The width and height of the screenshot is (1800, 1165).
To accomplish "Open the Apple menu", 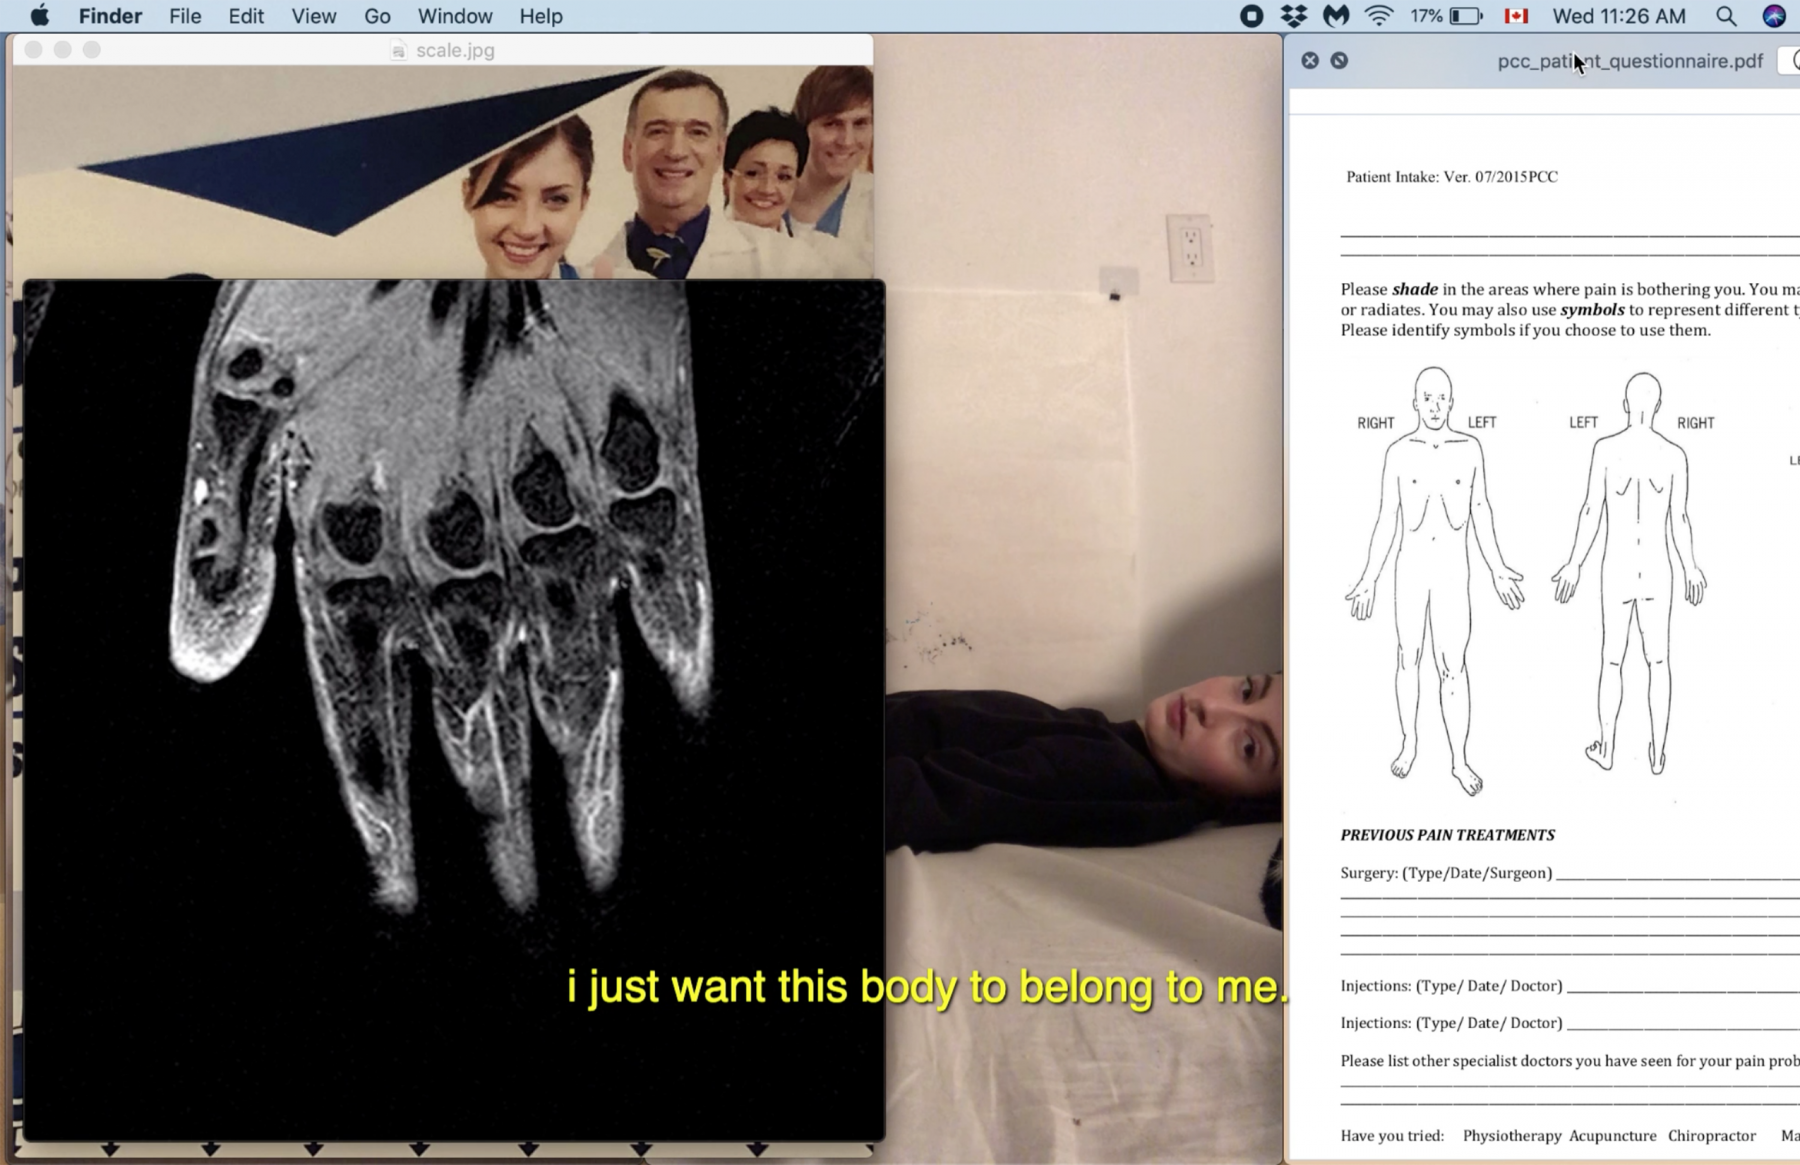I will coord(40,16).
